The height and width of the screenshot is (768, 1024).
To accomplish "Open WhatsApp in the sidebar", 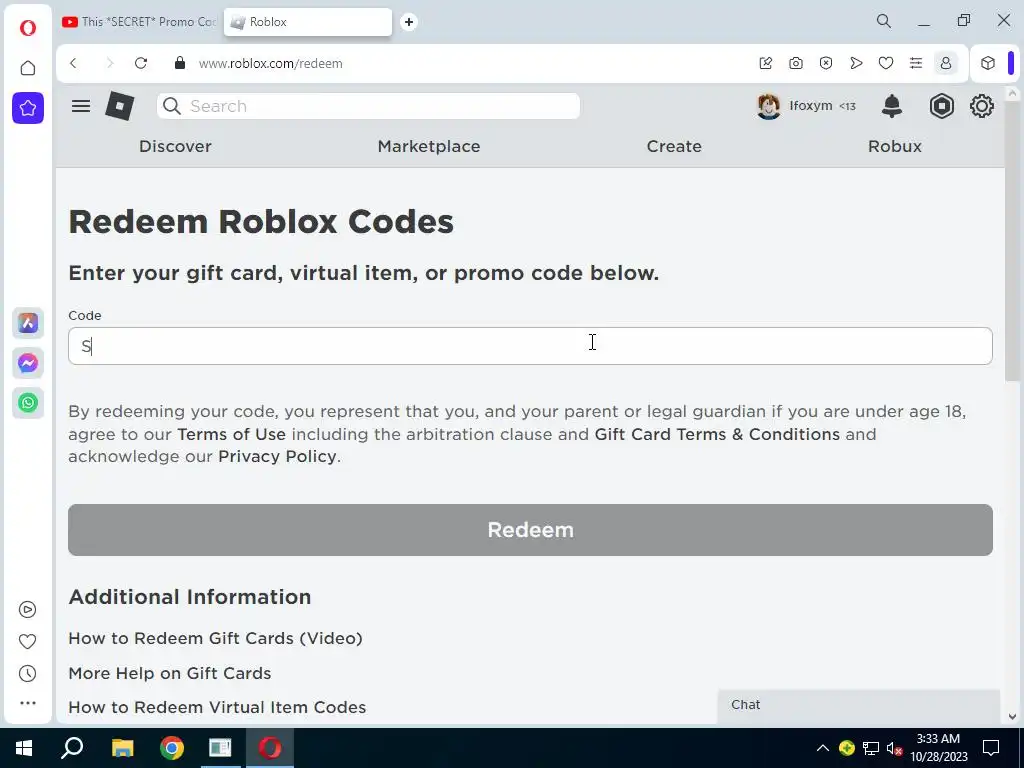I will [x=27, y=403].
